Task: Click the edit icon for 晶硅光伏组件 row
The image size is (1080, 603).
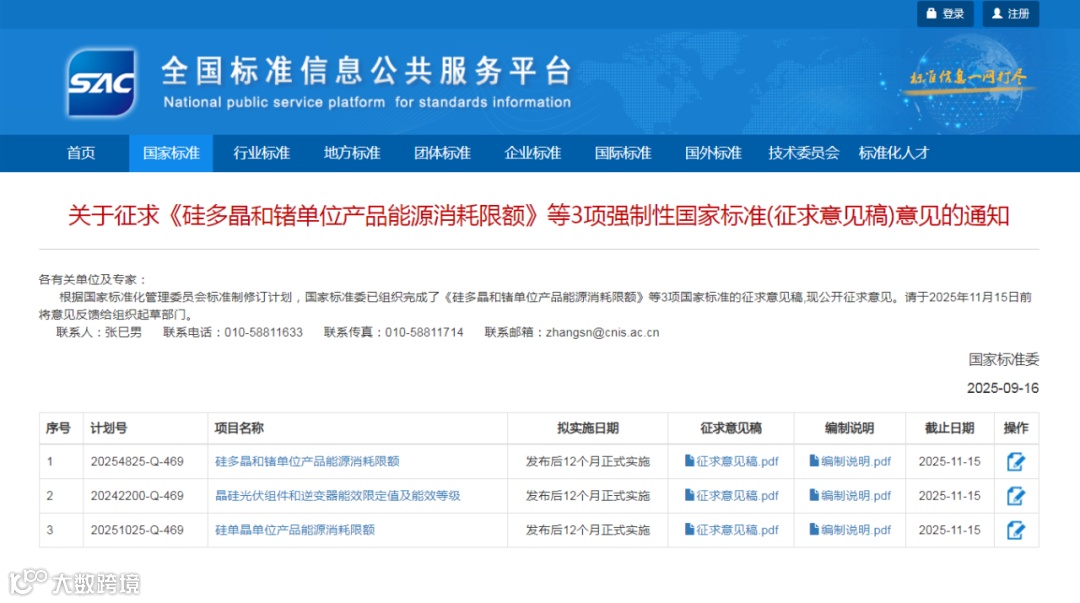Action: [x=1016, y=496]
